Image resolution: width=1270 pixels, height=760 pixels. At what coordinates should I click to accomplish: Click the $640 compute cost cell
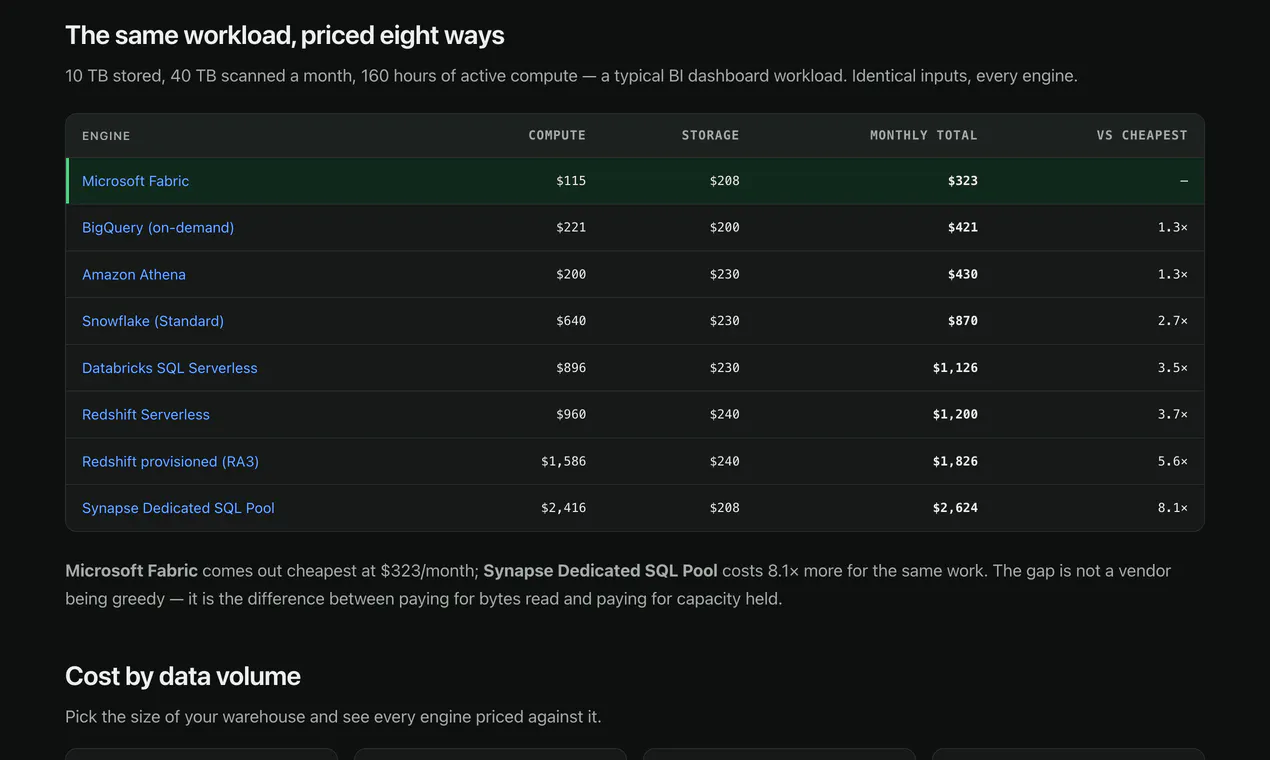(571, 321)
